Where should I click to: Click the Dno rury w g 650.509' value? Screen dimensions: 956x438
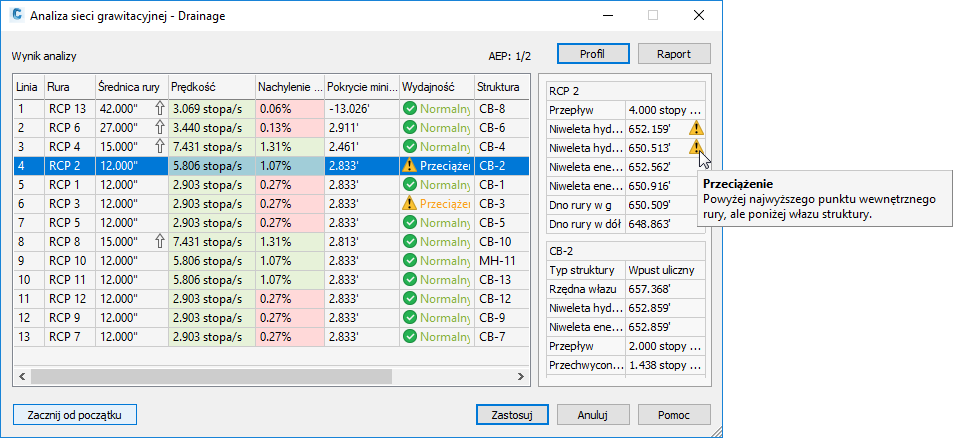[x=665, y=205]
